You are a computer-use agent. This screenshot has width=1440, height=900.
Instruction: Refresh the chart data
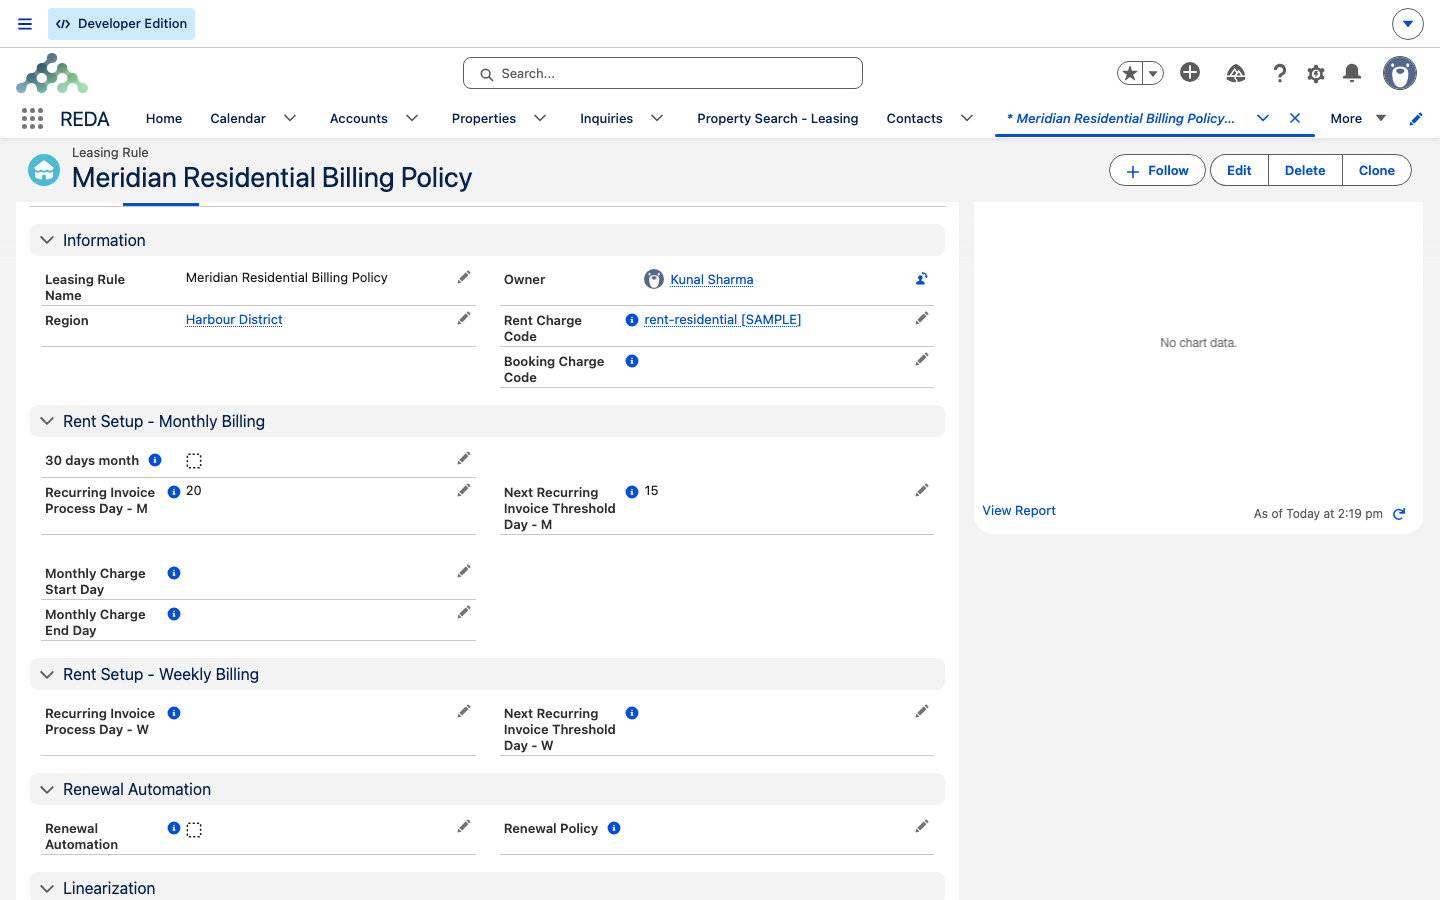click(1399, 514)
